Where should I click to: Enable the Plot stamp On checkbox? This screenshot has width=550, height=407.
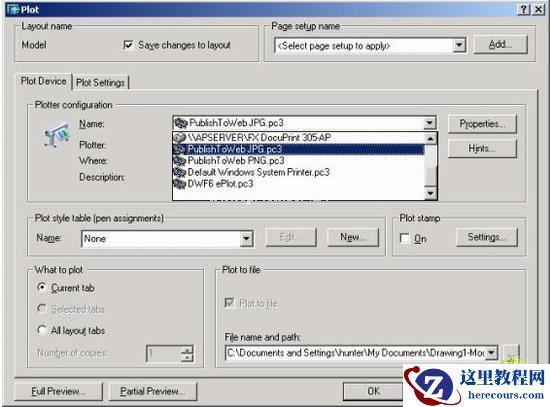[404, 239]
